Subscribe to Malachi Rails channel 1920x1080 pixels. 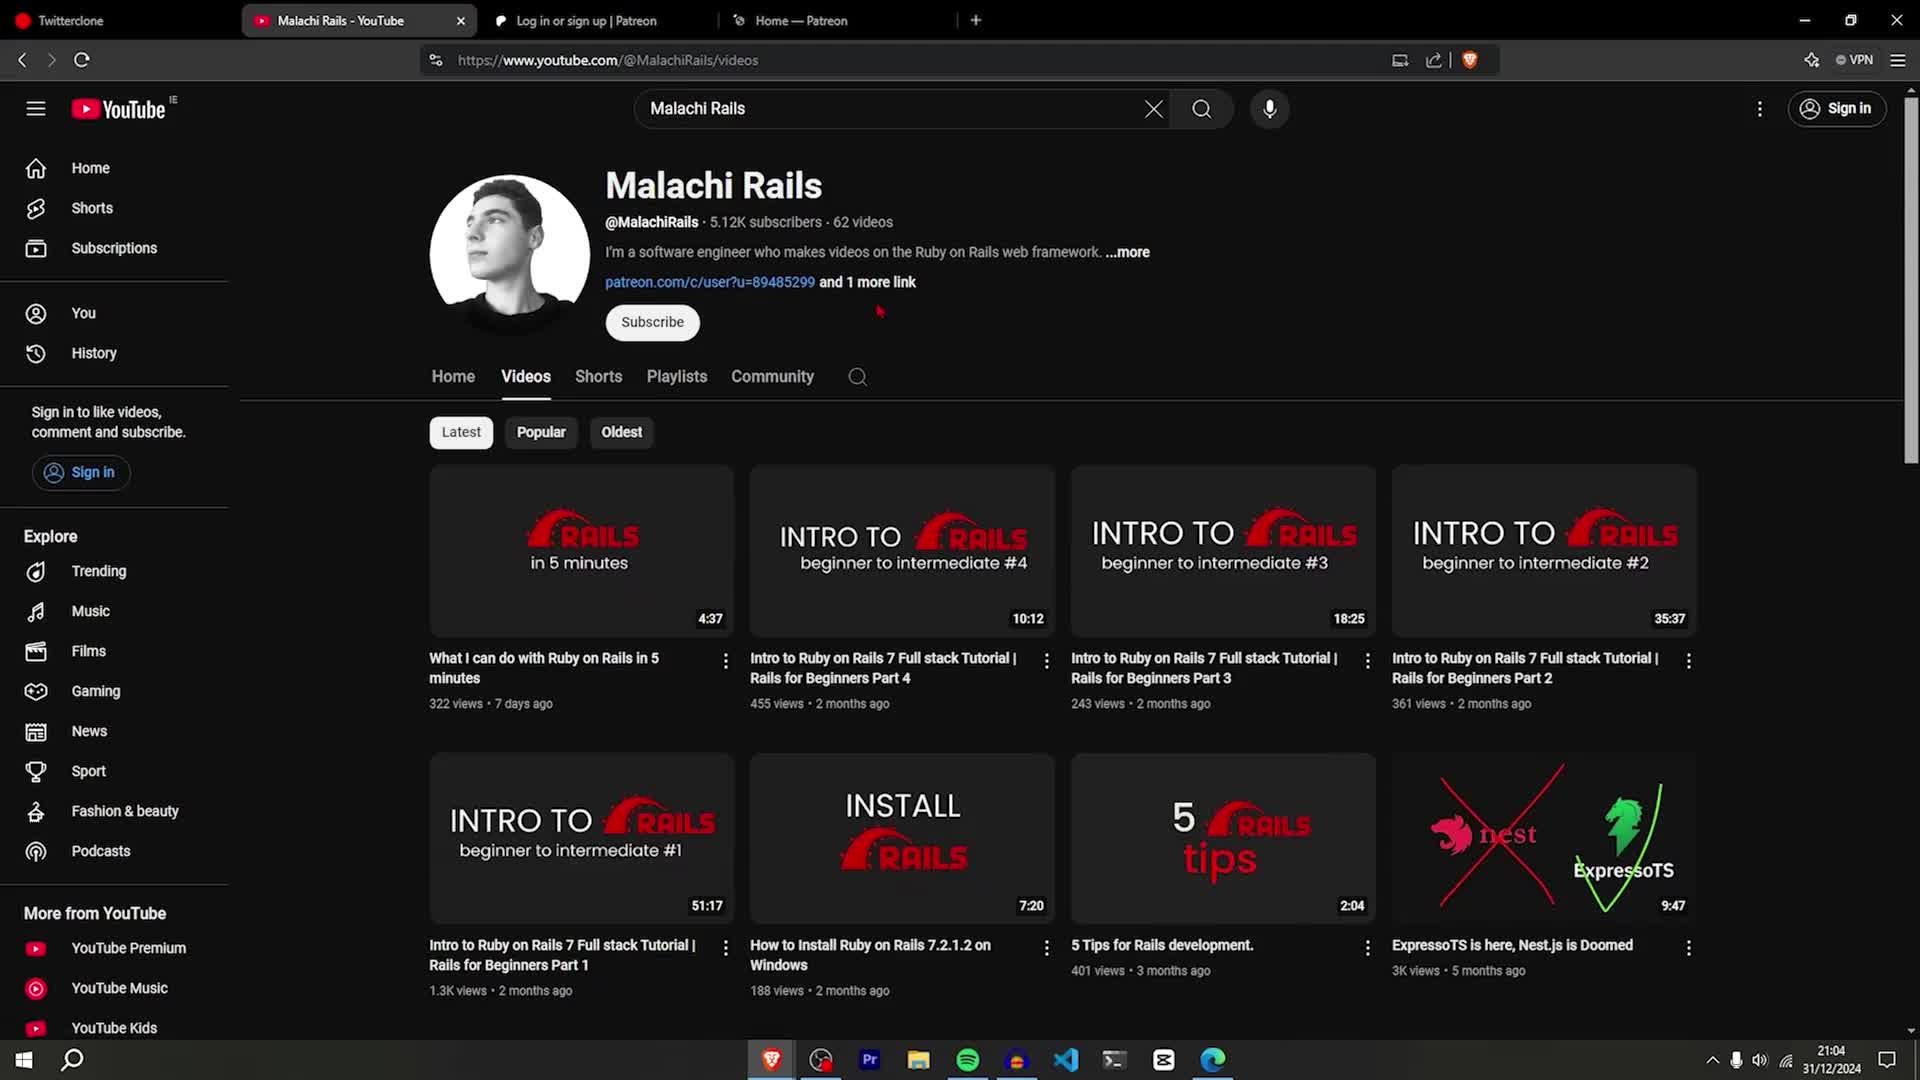[652, 322]
